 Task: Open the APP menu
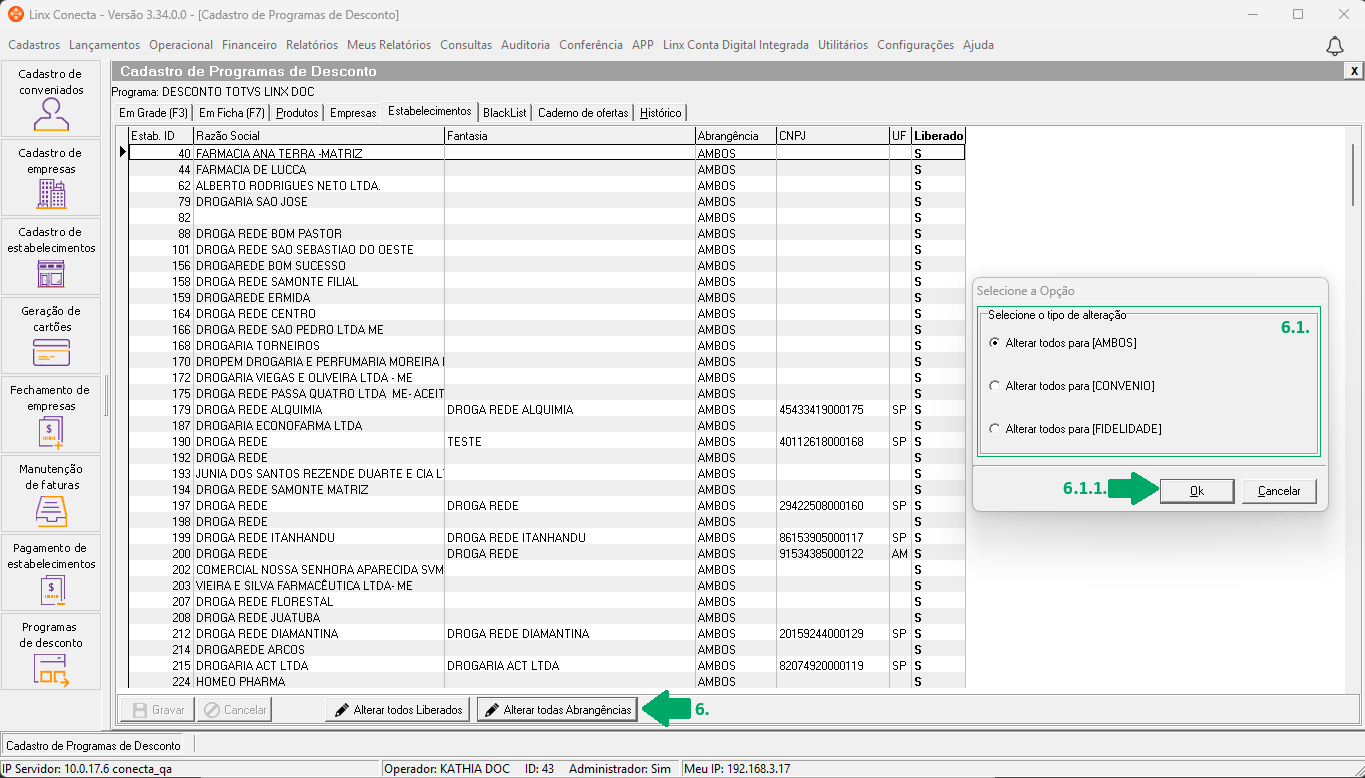[x=643, y=45]
